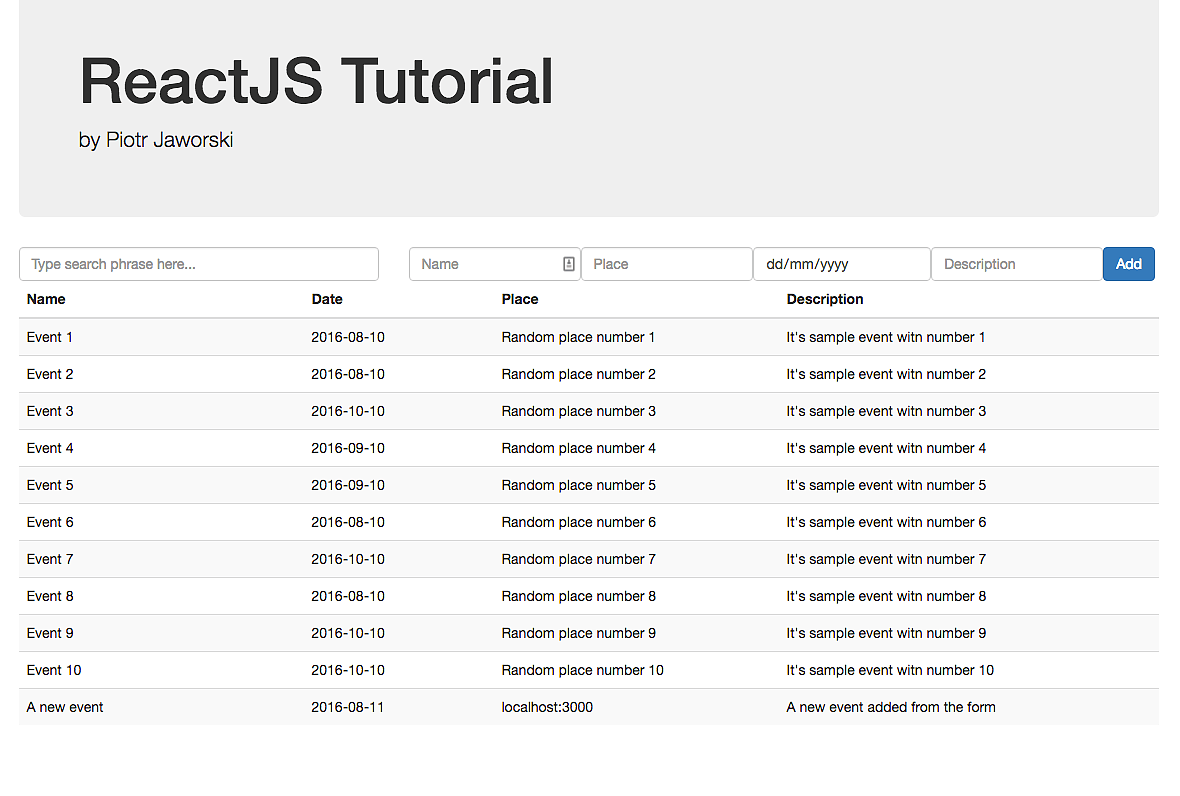Focus the Description input field
This screenshot has height=796, width=1180.
[1017, 264]
